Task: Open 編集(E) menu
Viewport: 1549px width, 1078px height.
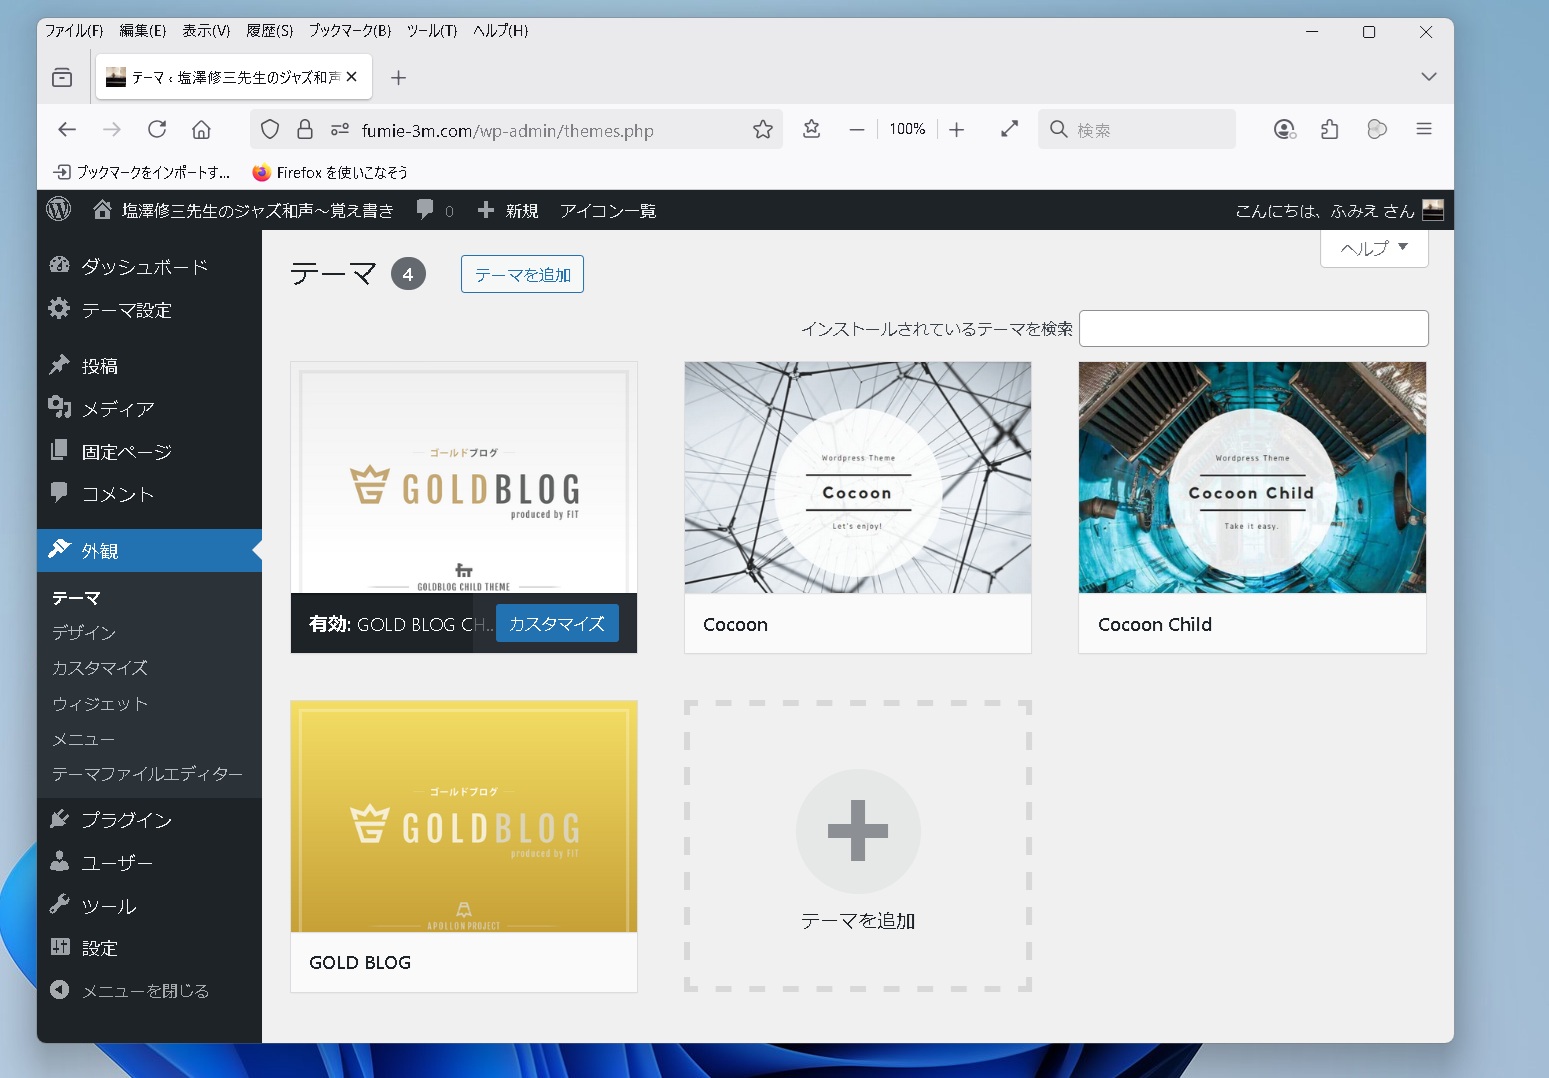Action: [x=143, y=31]
